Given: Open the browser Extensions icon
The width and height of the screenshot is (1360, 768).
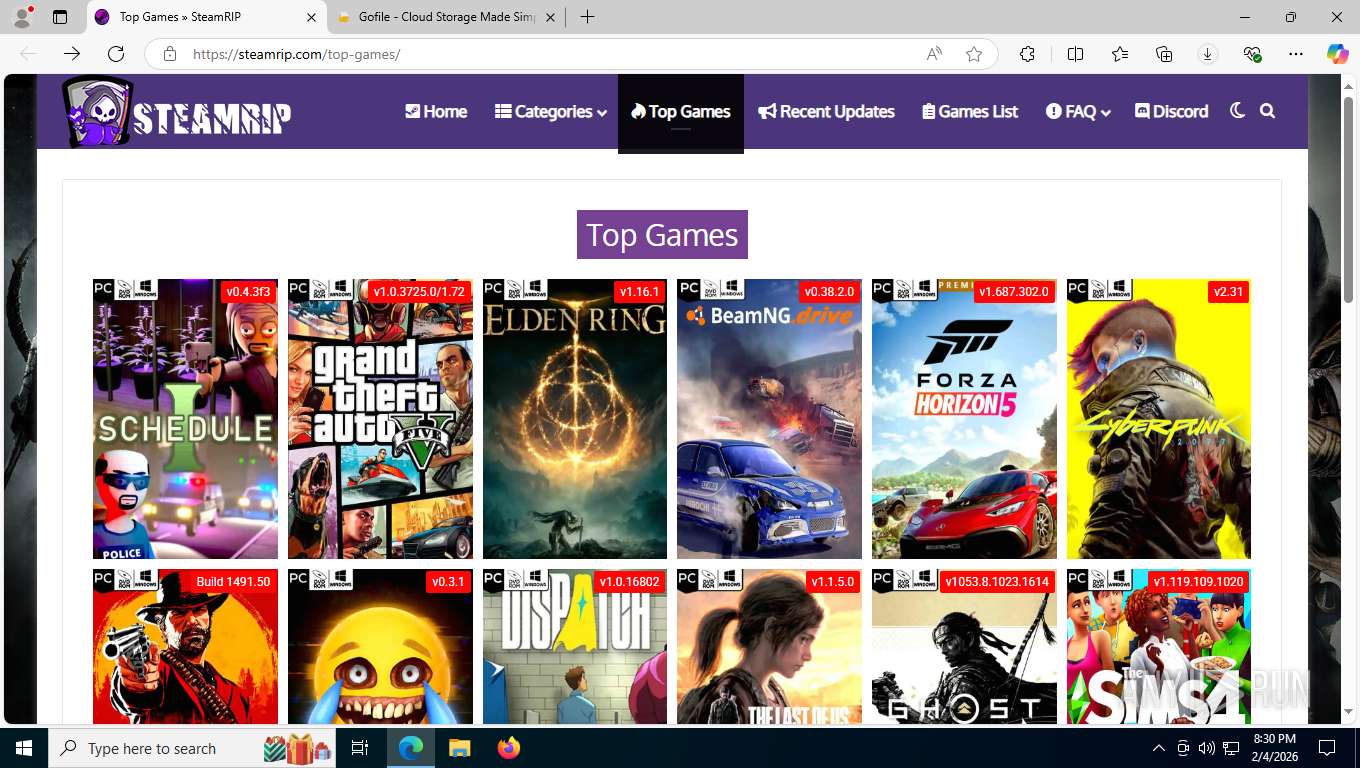Looking at the screenshot, I should click(x=1027, y=54).
